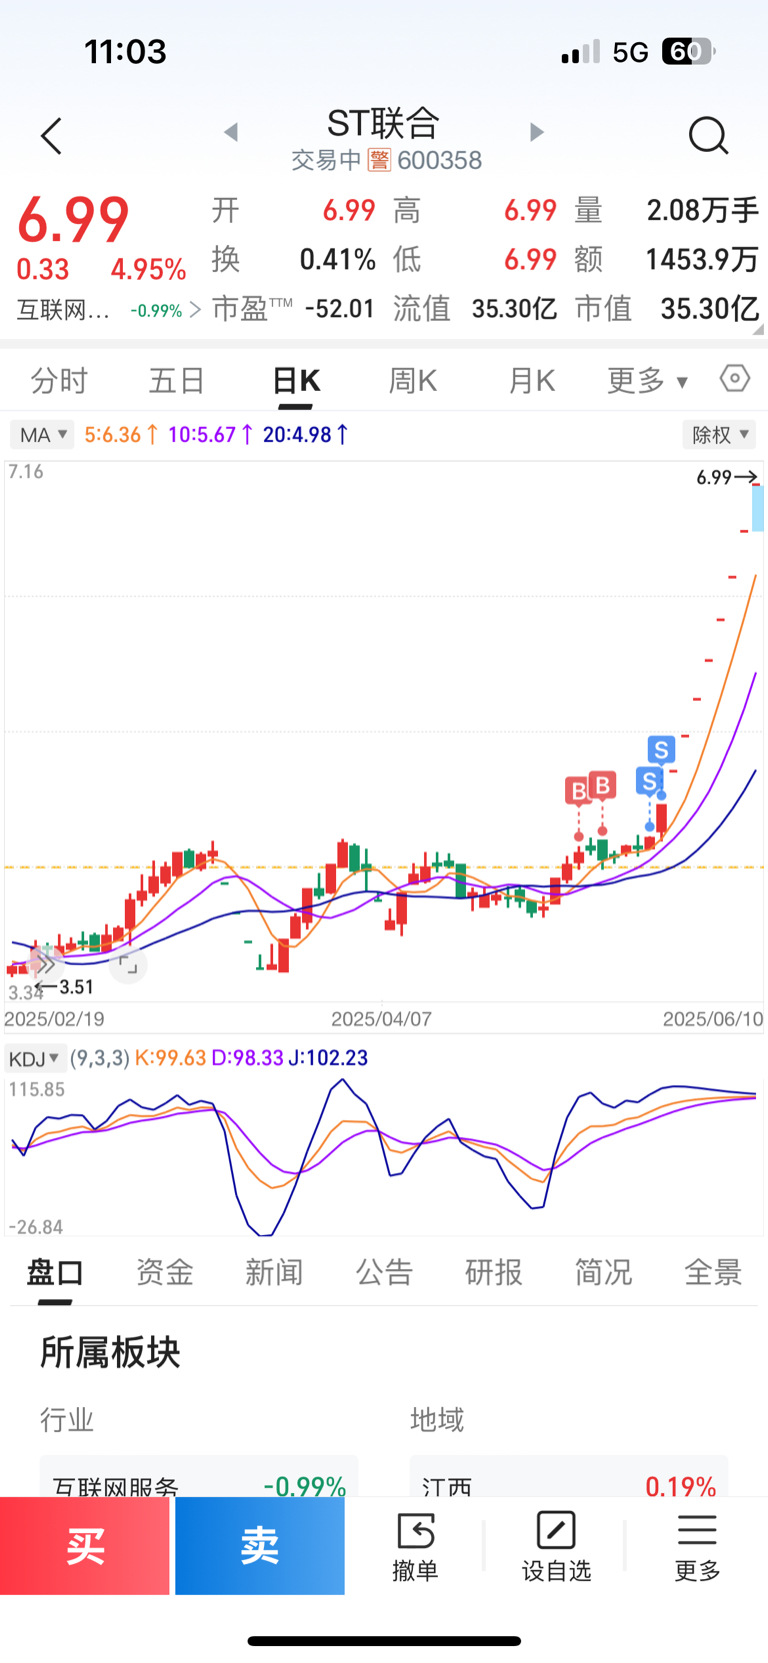Tap the right B buy marker
The height and width of the screenshot is (1663, 768).
click(x=602, y=786)
